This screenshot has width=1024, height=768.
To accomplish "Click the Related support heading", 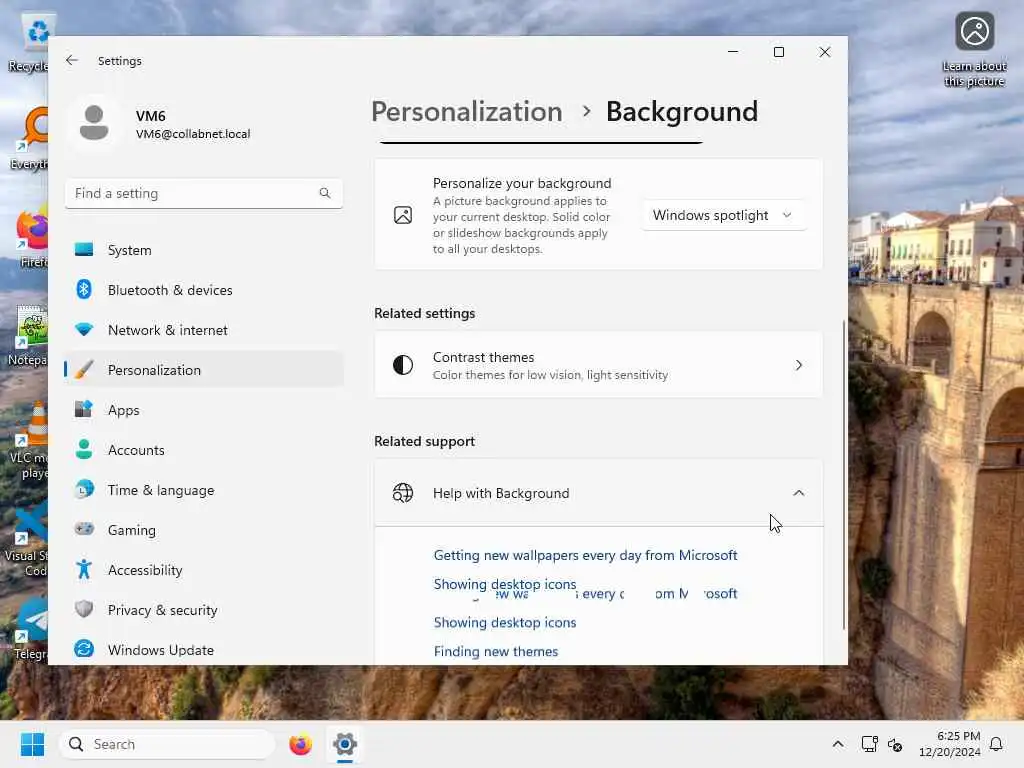I will pos(424,441).
